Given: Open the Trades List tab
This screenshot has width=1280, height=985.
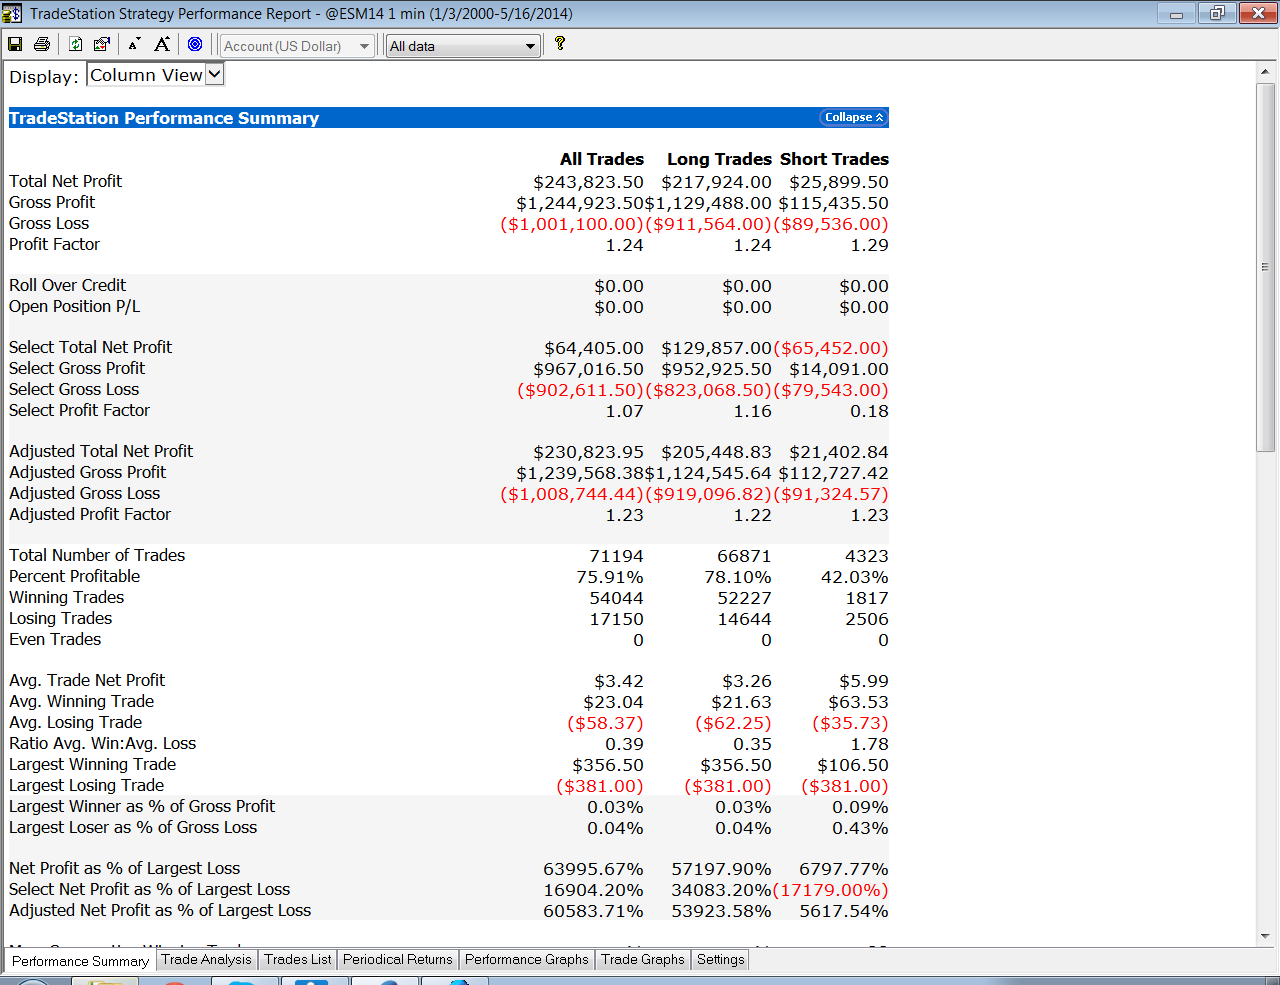Looking at the screenshot, I should pos(298,959).
